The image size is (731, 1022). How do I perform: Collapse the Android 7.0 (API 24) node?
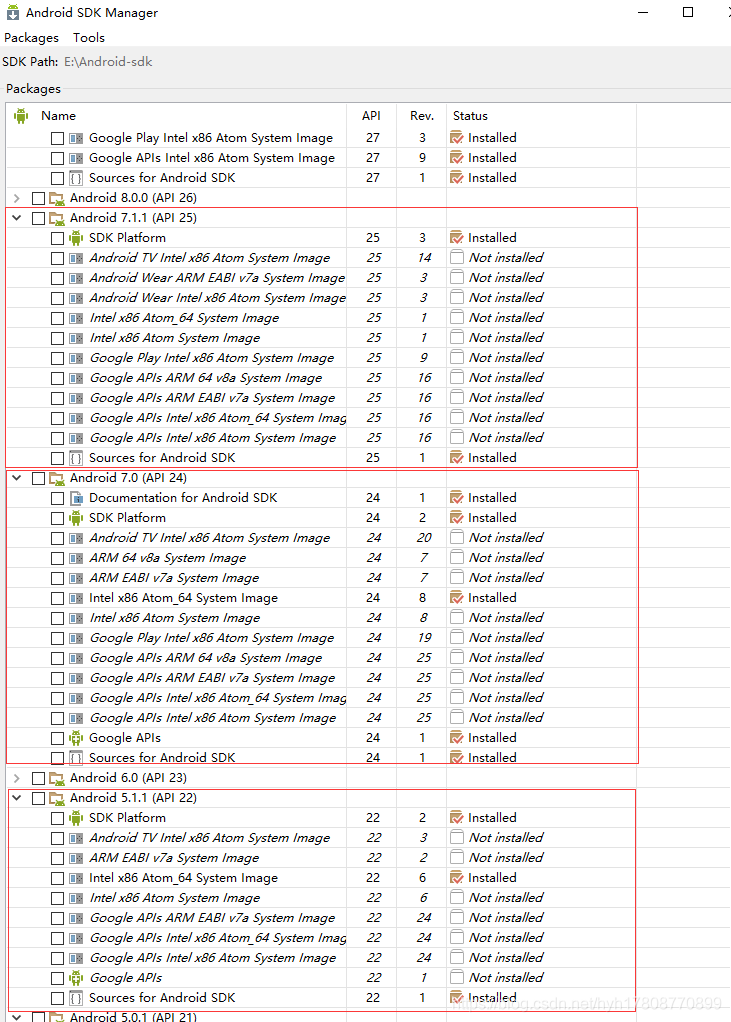(x=17, y=478)
